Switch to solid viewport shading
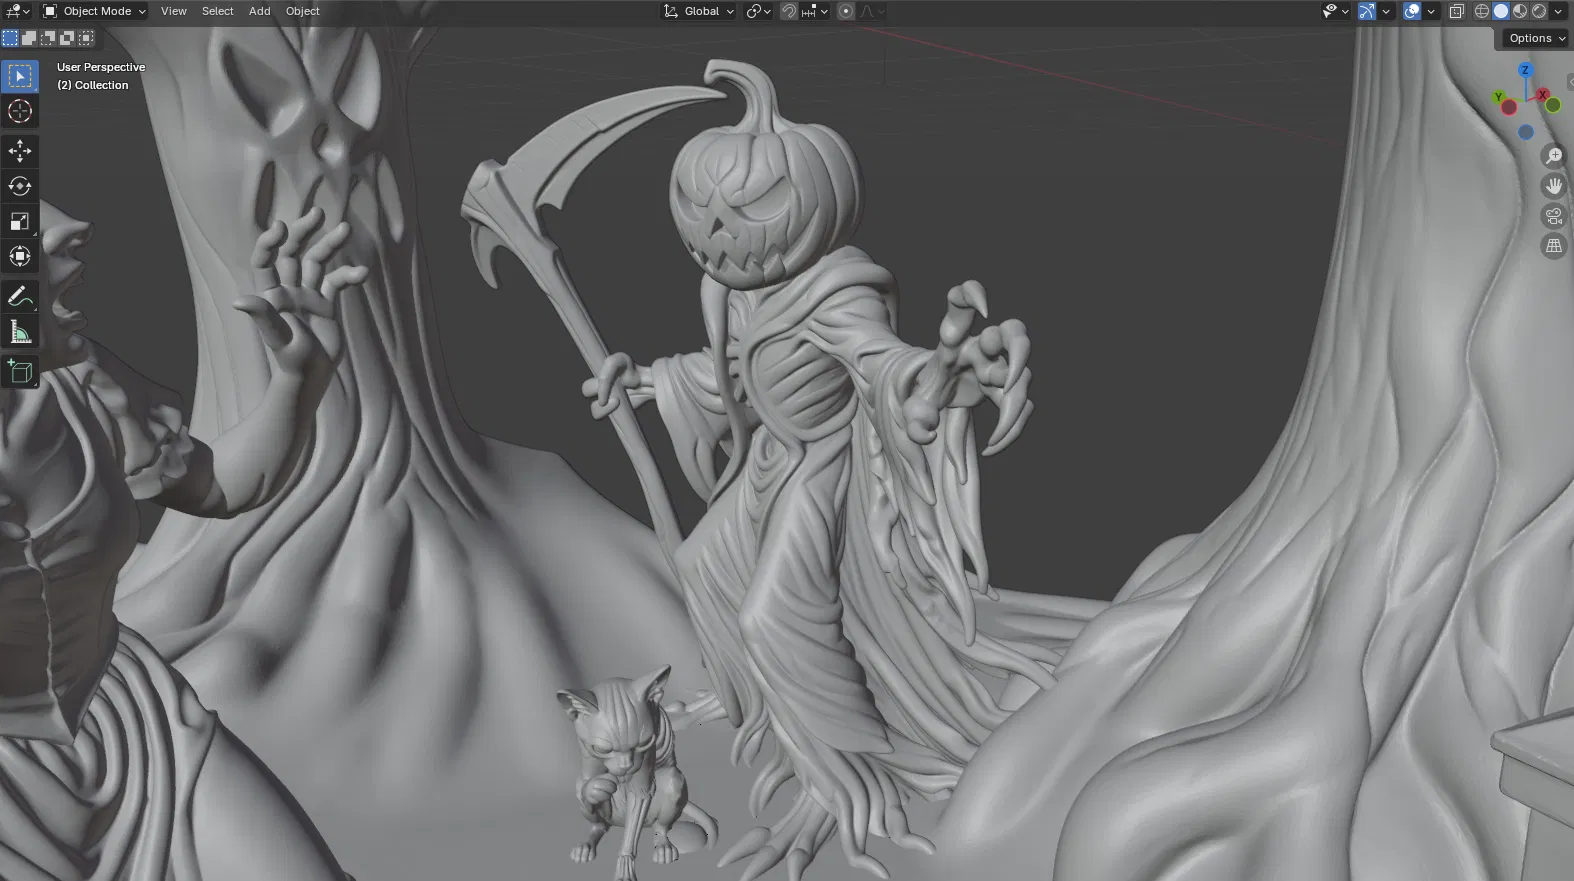 (x=1501, y=11)
